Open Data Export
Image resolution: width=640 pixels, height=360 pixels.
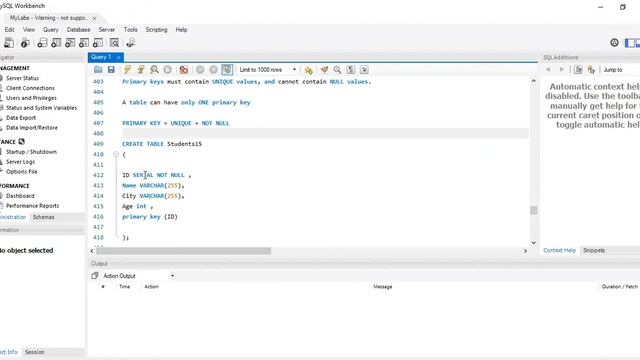pos(21,118)
